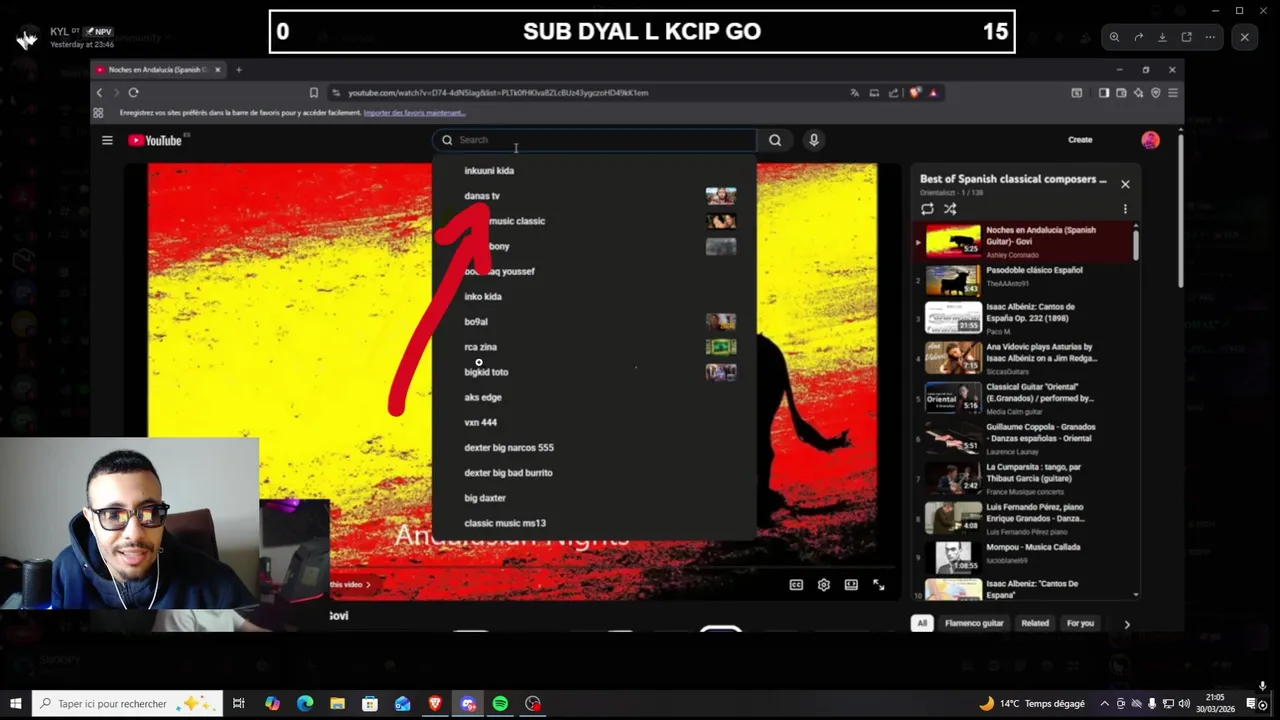Click Windows Start button

[15, 703]
